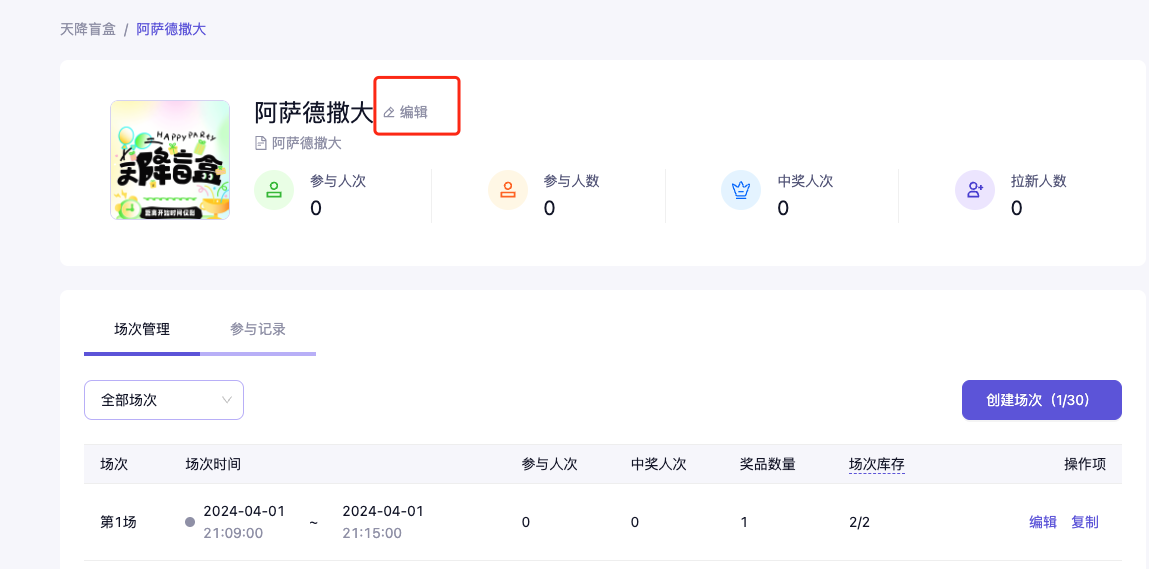Click the green 参与人次 stat icon
This screenshot has height=569, width=1149.
pos(274,189)
